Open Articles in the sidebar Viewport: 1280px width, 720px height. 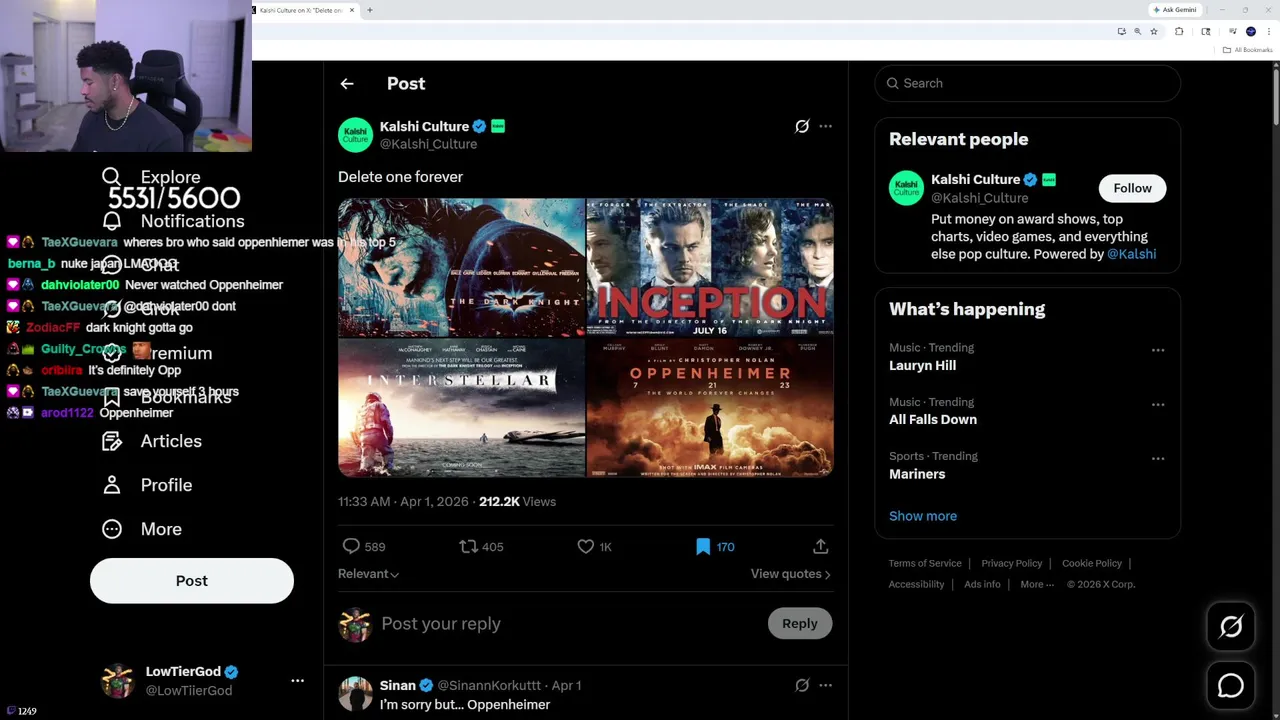(x=171, y=441)
